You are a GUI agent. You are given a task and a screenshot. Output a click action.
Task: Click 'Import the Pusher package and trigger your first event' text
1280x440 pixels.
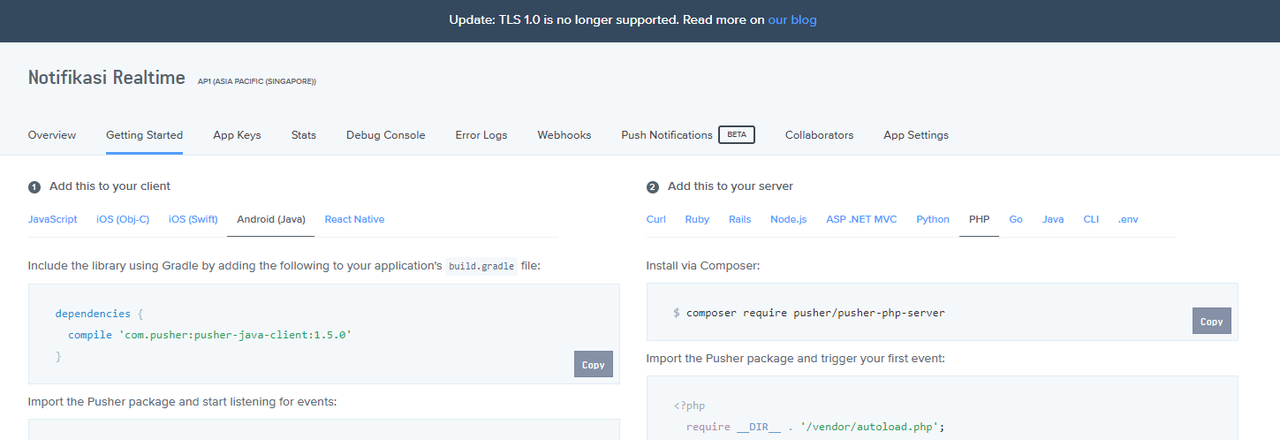[795, 358]
